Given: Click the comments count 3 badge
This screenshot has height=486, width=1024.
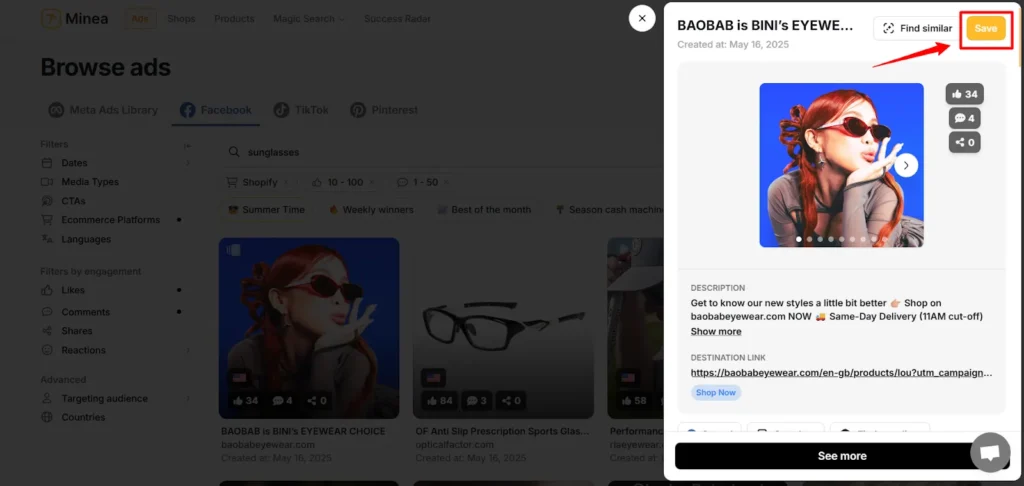Looking at the screenshot, I should tap(477, 400).
